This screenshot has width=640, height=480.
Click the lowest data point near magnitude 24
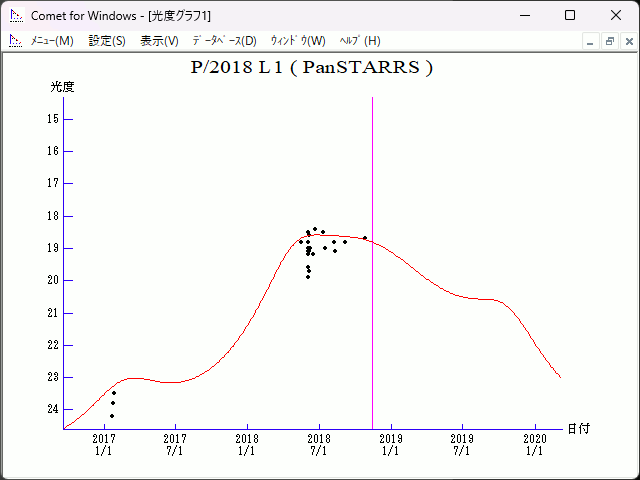pos(112,416)
